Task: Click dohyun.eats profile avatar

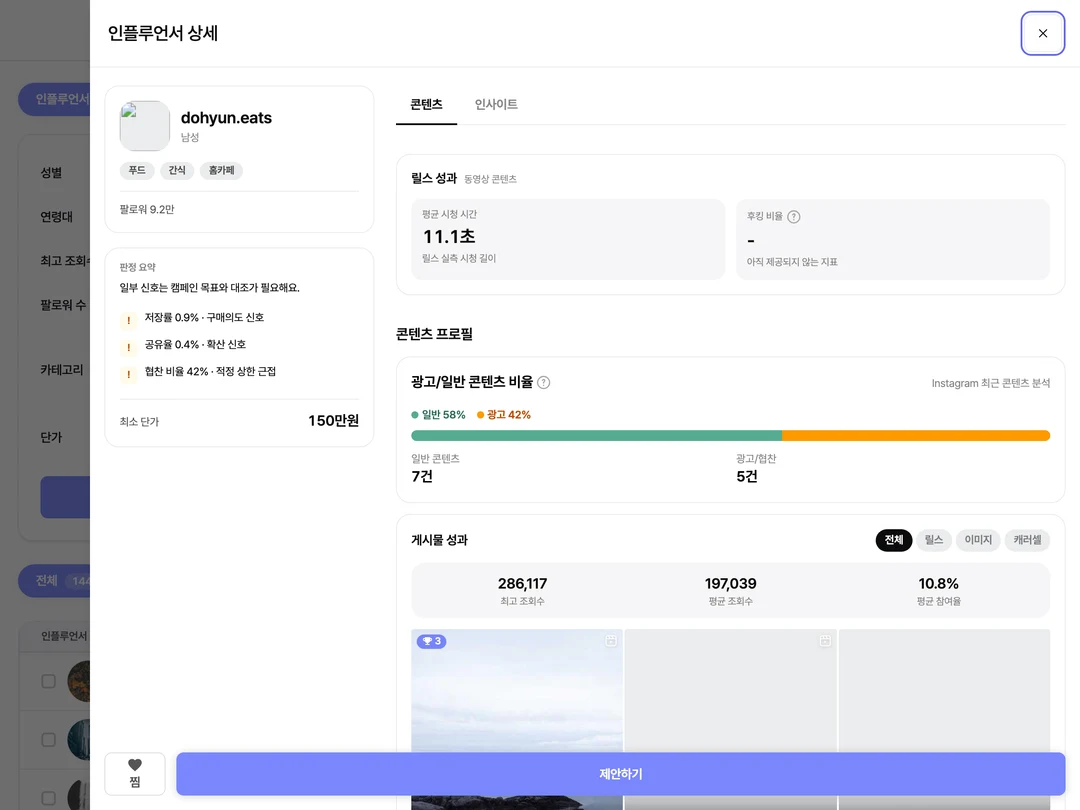Action: click(x=145, y=126)
